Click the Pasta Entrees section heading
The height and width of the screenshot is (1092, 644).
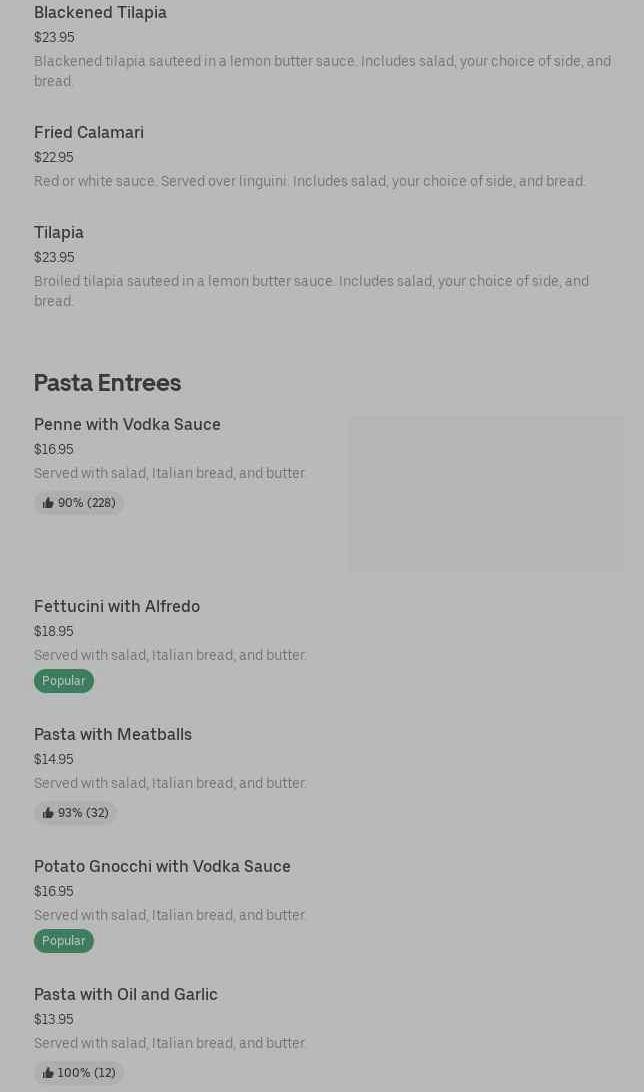coord(107,383)
